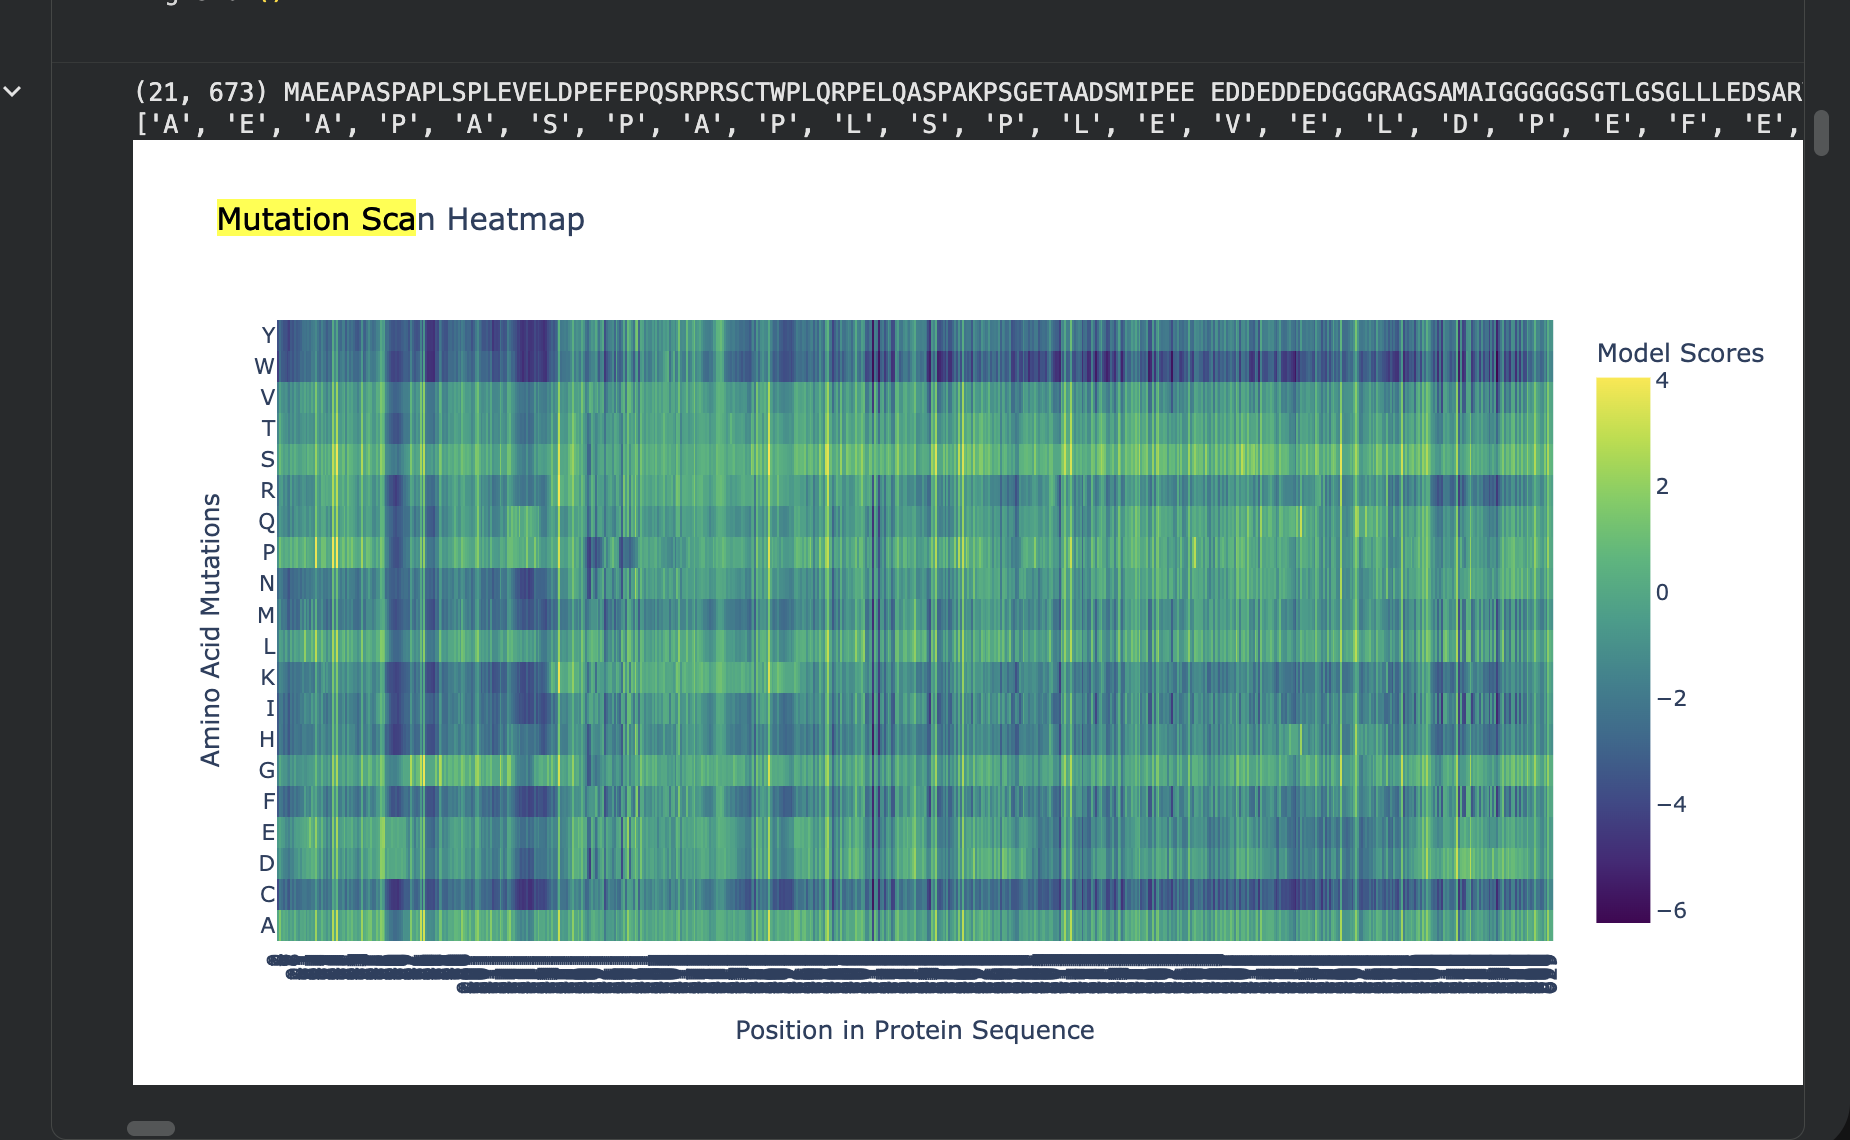The width and height of the screenshot is (1850, 1140).
Task: Click the viridis colorbar gradient
Action: tap(1623, 650)
